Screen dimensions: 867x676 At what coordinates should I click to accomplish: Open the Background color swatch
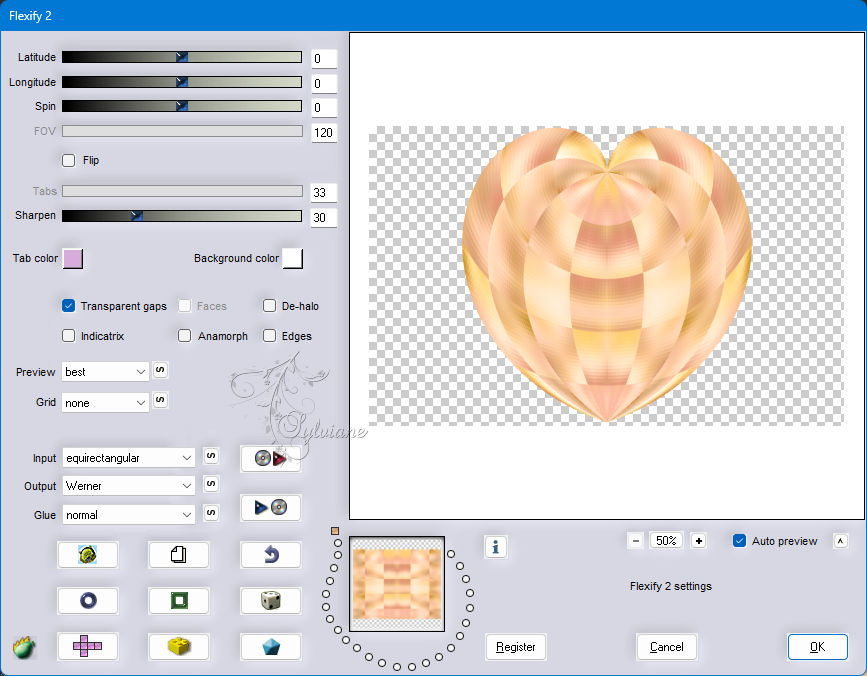point(293,258)
